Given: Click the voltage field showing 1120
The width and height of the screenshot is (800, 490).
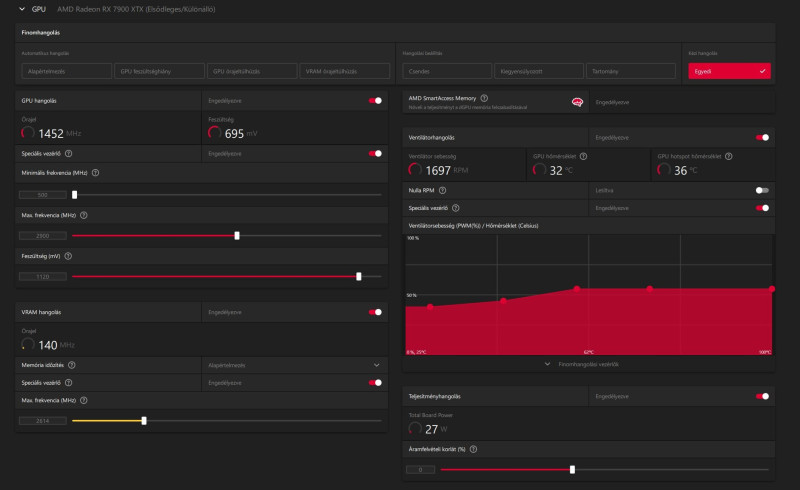Looking at the screenshot, I should [43, 277].
